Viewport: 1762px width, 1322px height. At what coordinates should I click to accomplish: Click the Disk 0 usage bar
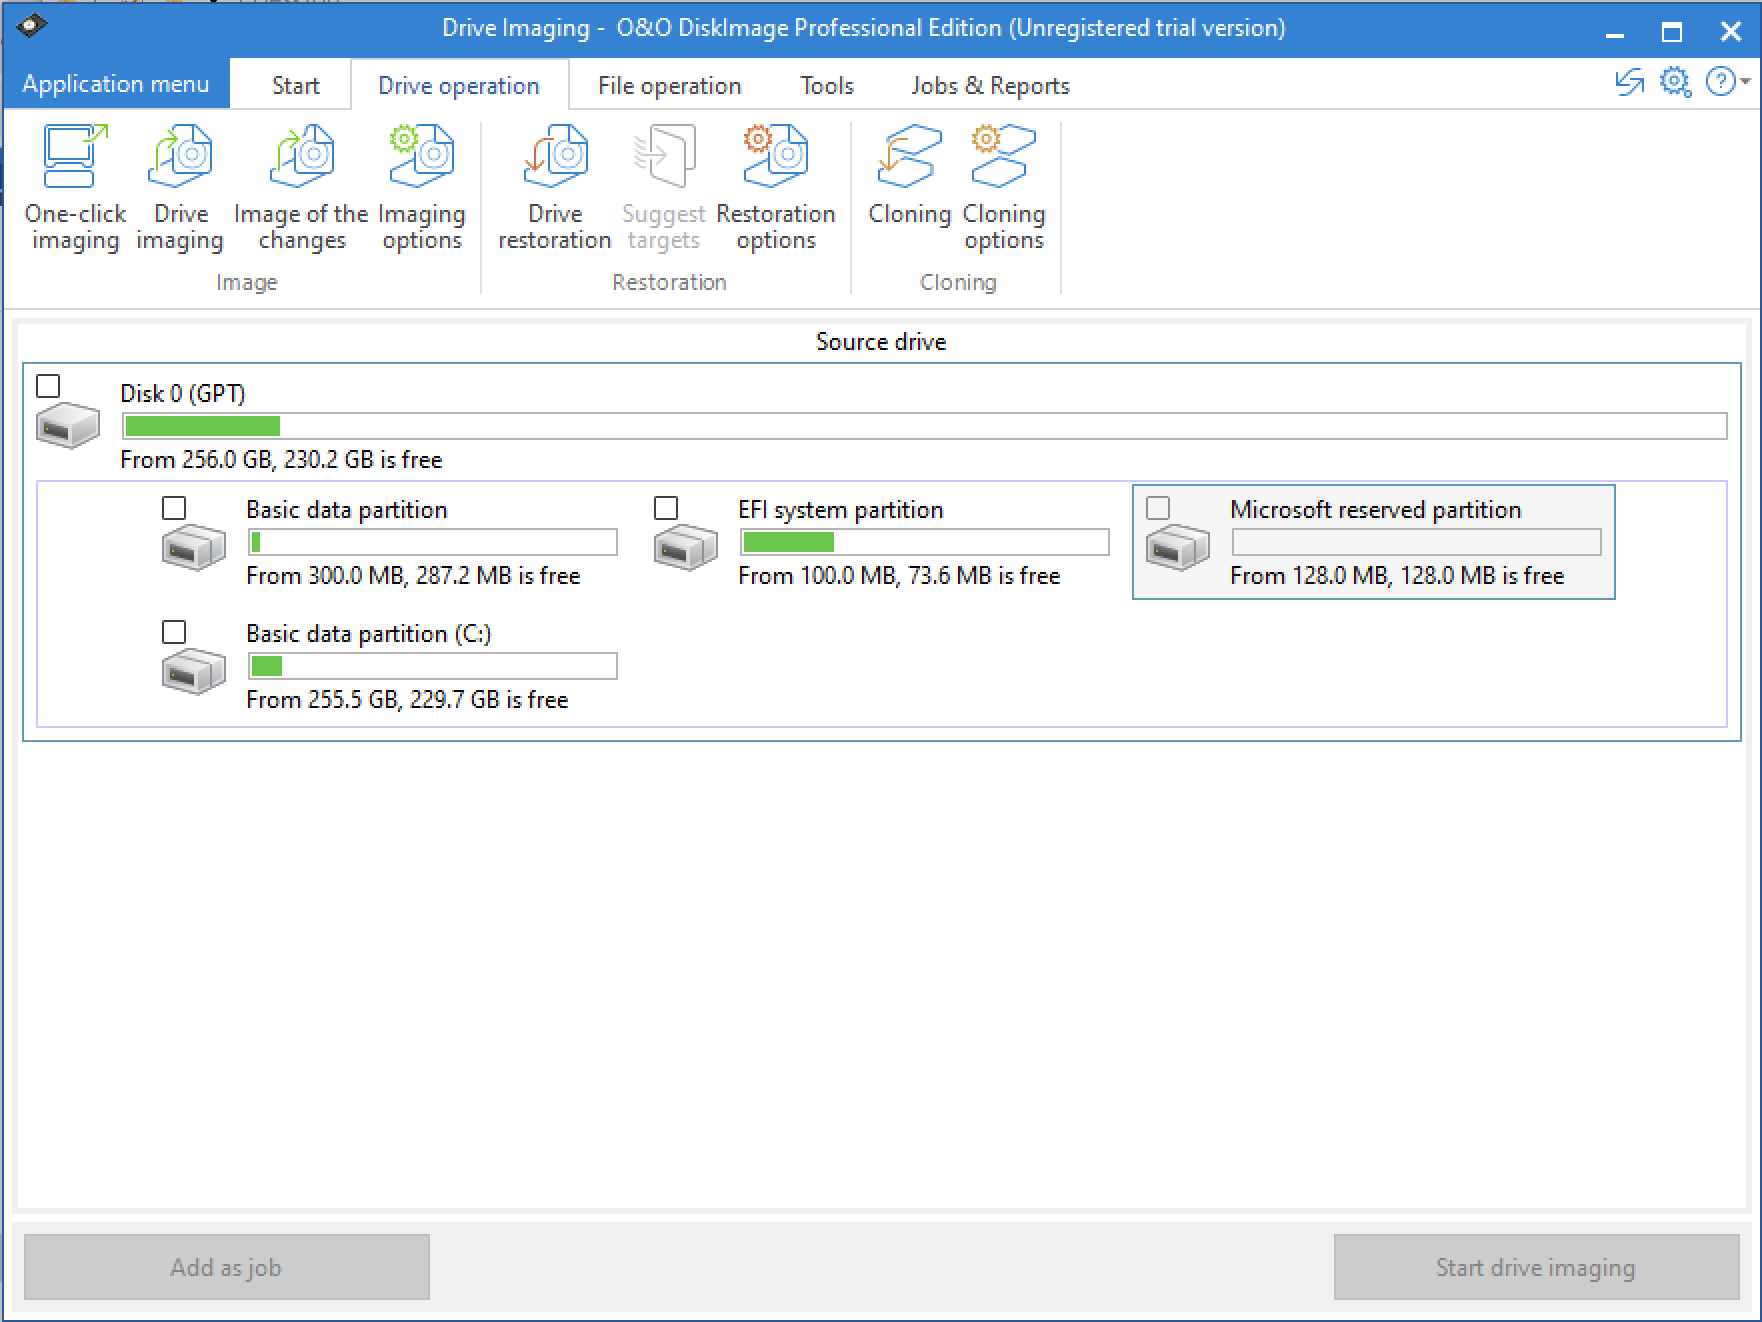coord(924,426)
